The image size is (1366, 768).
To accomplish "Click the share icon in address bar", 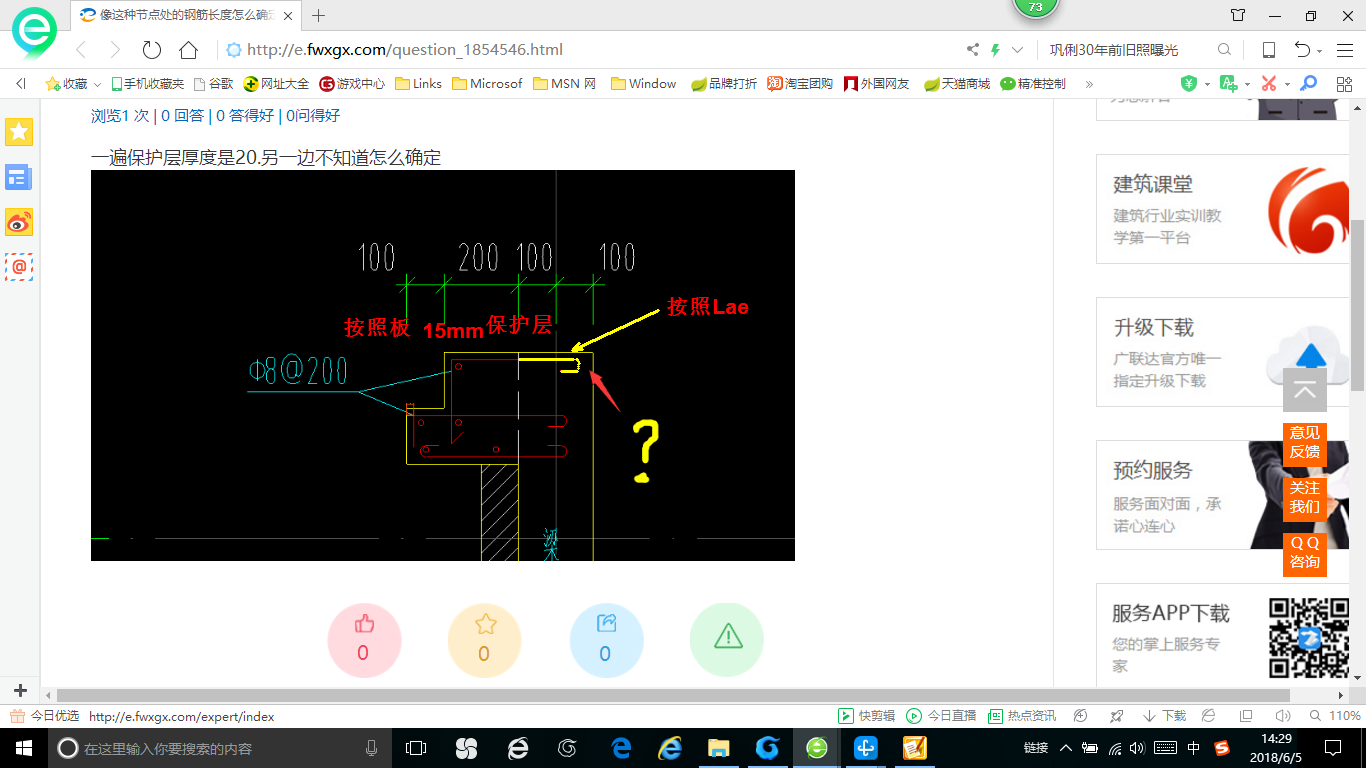I will tap(972, 50).
